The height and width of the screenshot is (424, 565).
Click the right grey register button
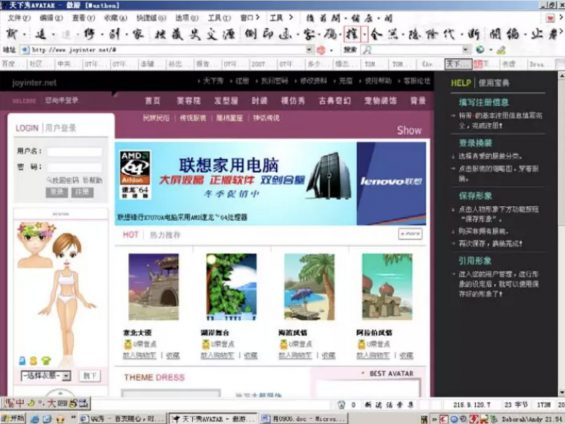[83, 192]
